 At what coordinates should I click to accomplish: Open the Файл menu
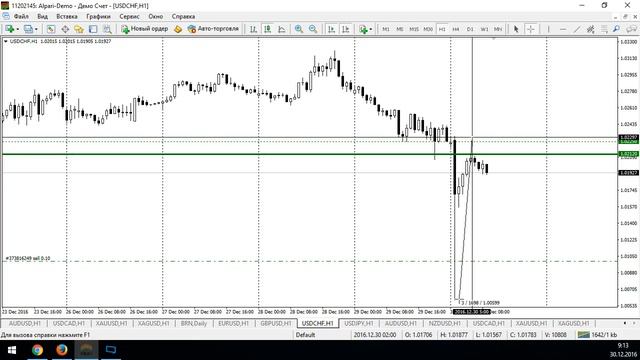pos(21,16)
